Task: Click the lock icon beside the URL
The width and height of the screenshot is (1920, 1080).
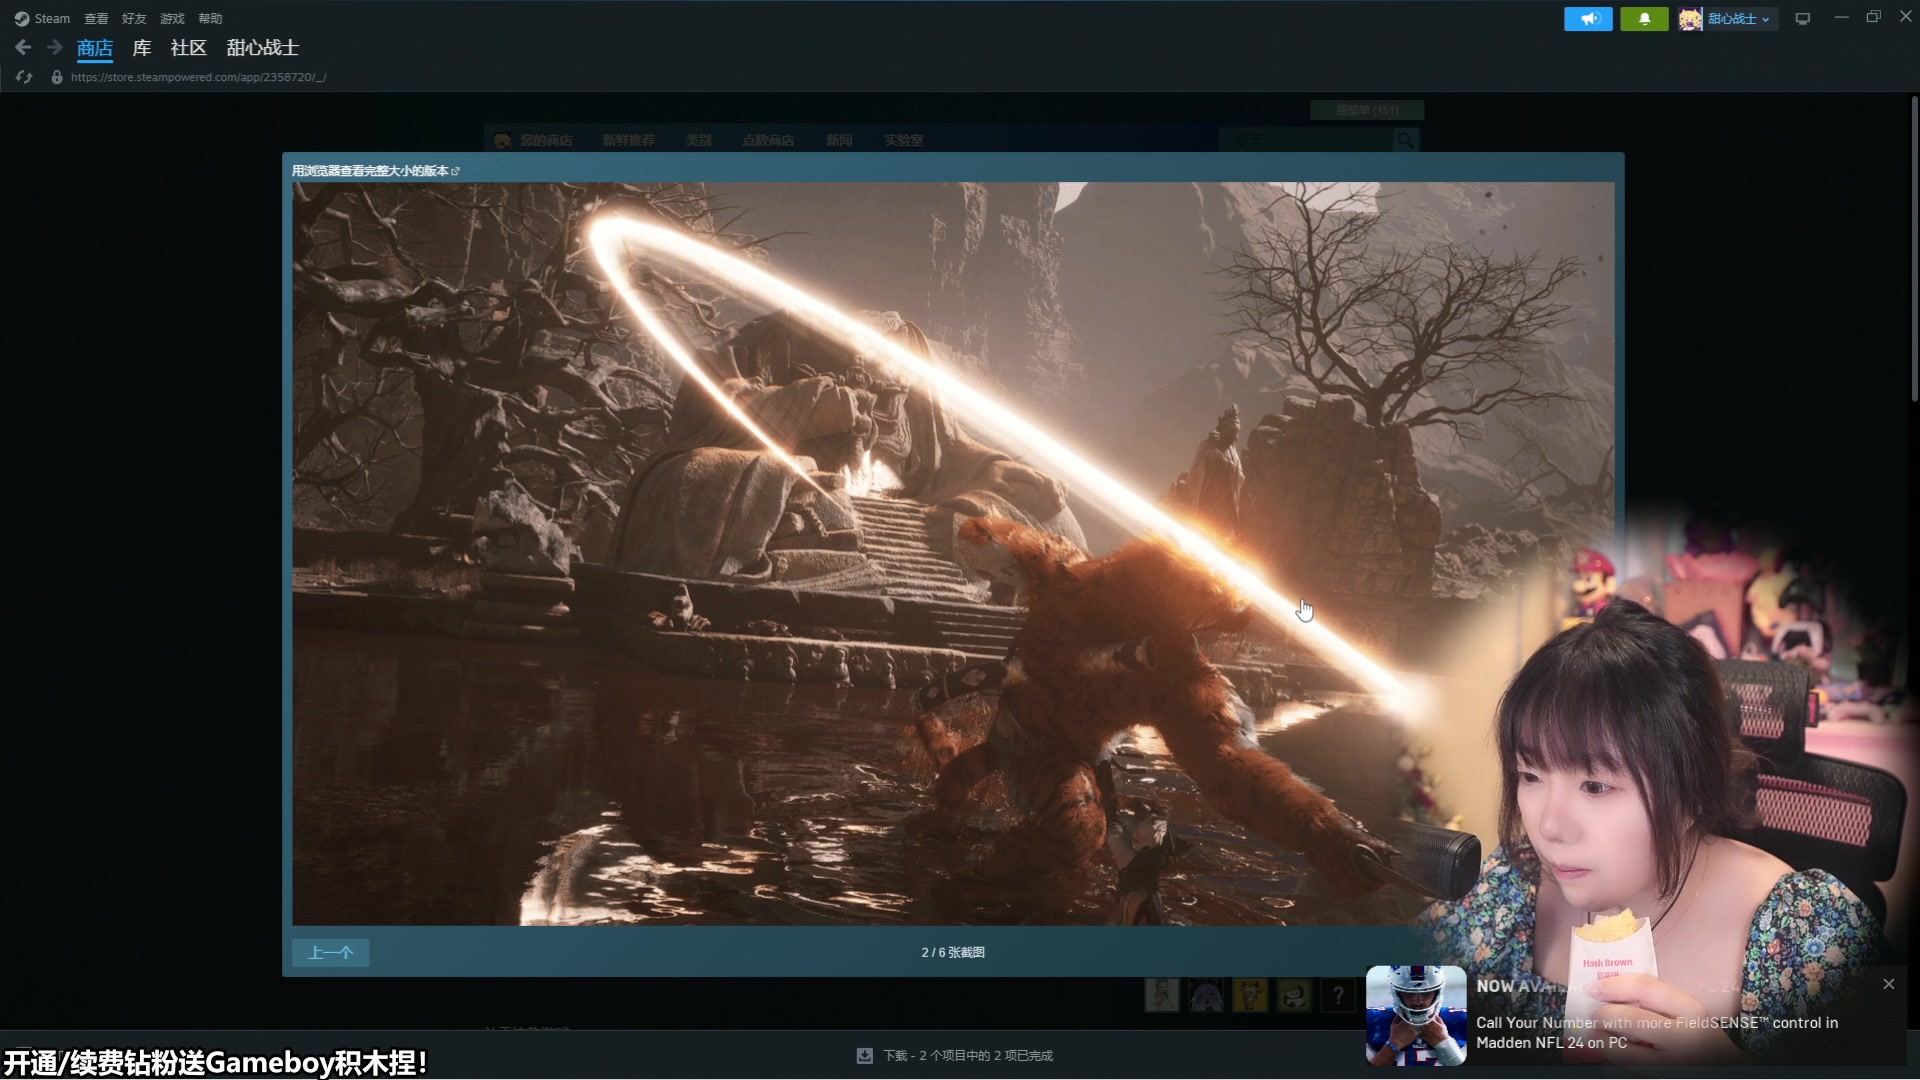Action: (x=57, y=77)
